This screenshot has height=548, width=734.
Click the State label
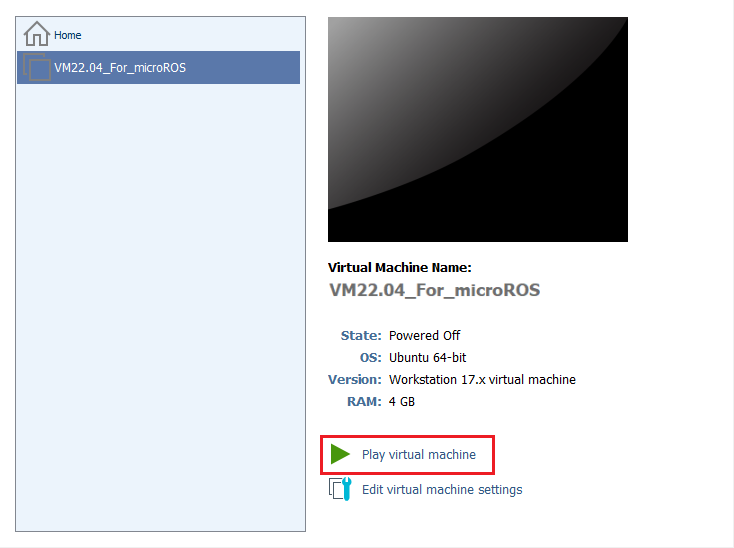[x=361, y=336]
